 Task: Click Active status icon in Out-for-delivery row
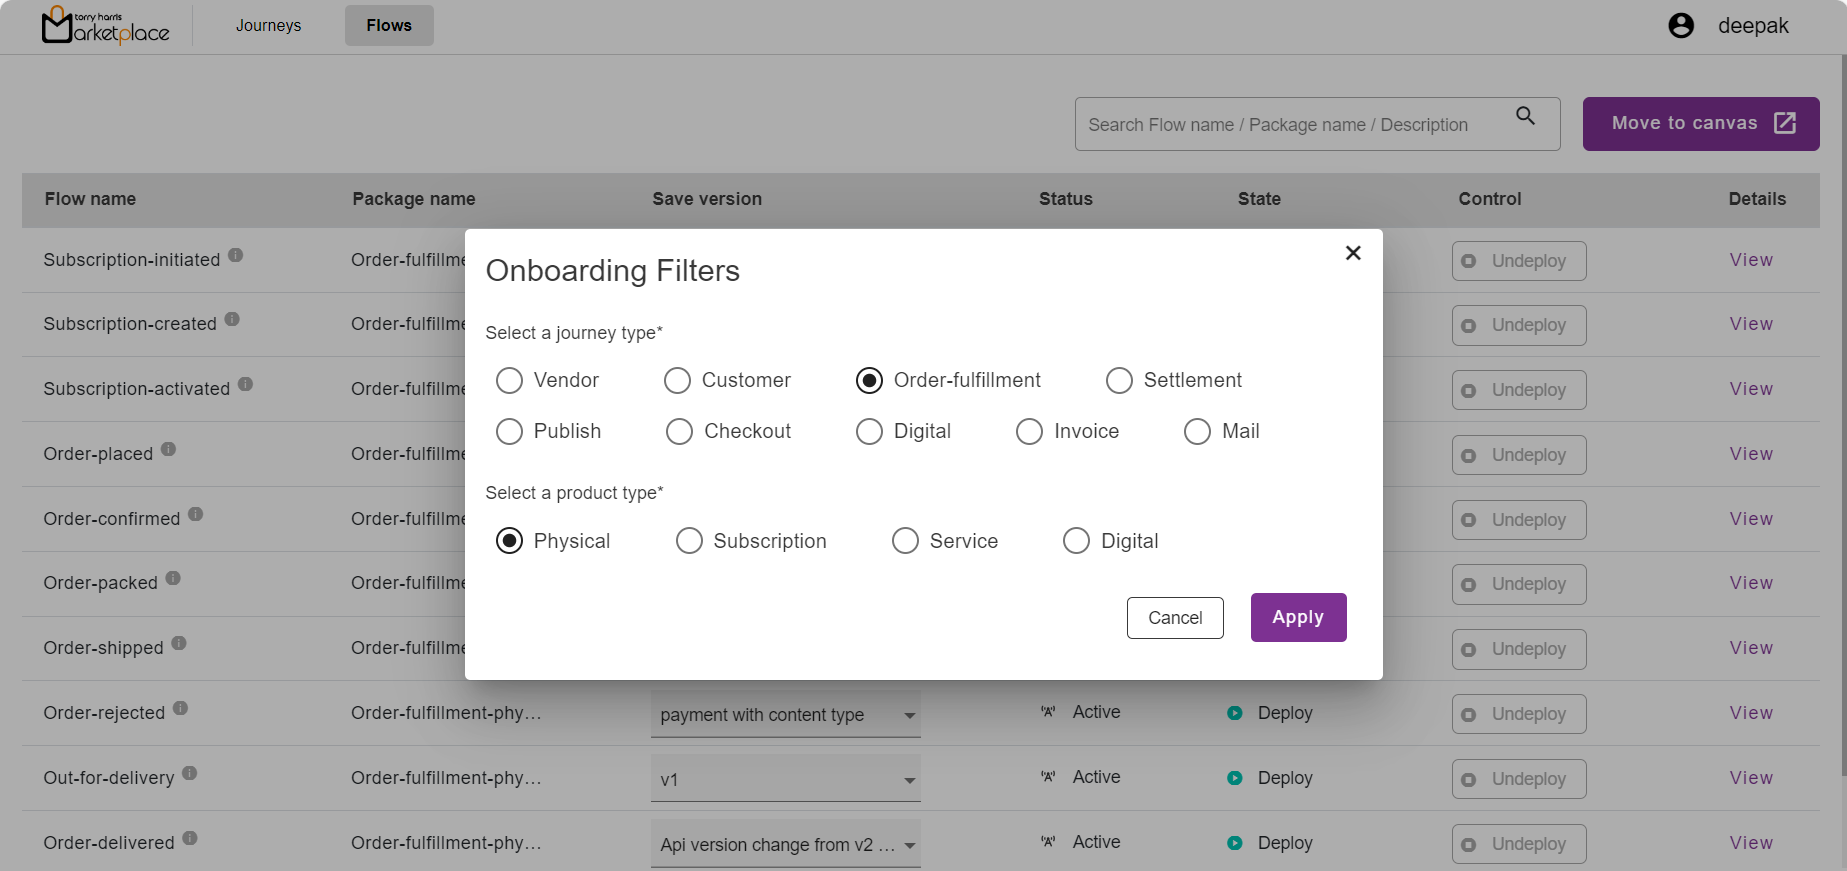[x=1048, y=777]
